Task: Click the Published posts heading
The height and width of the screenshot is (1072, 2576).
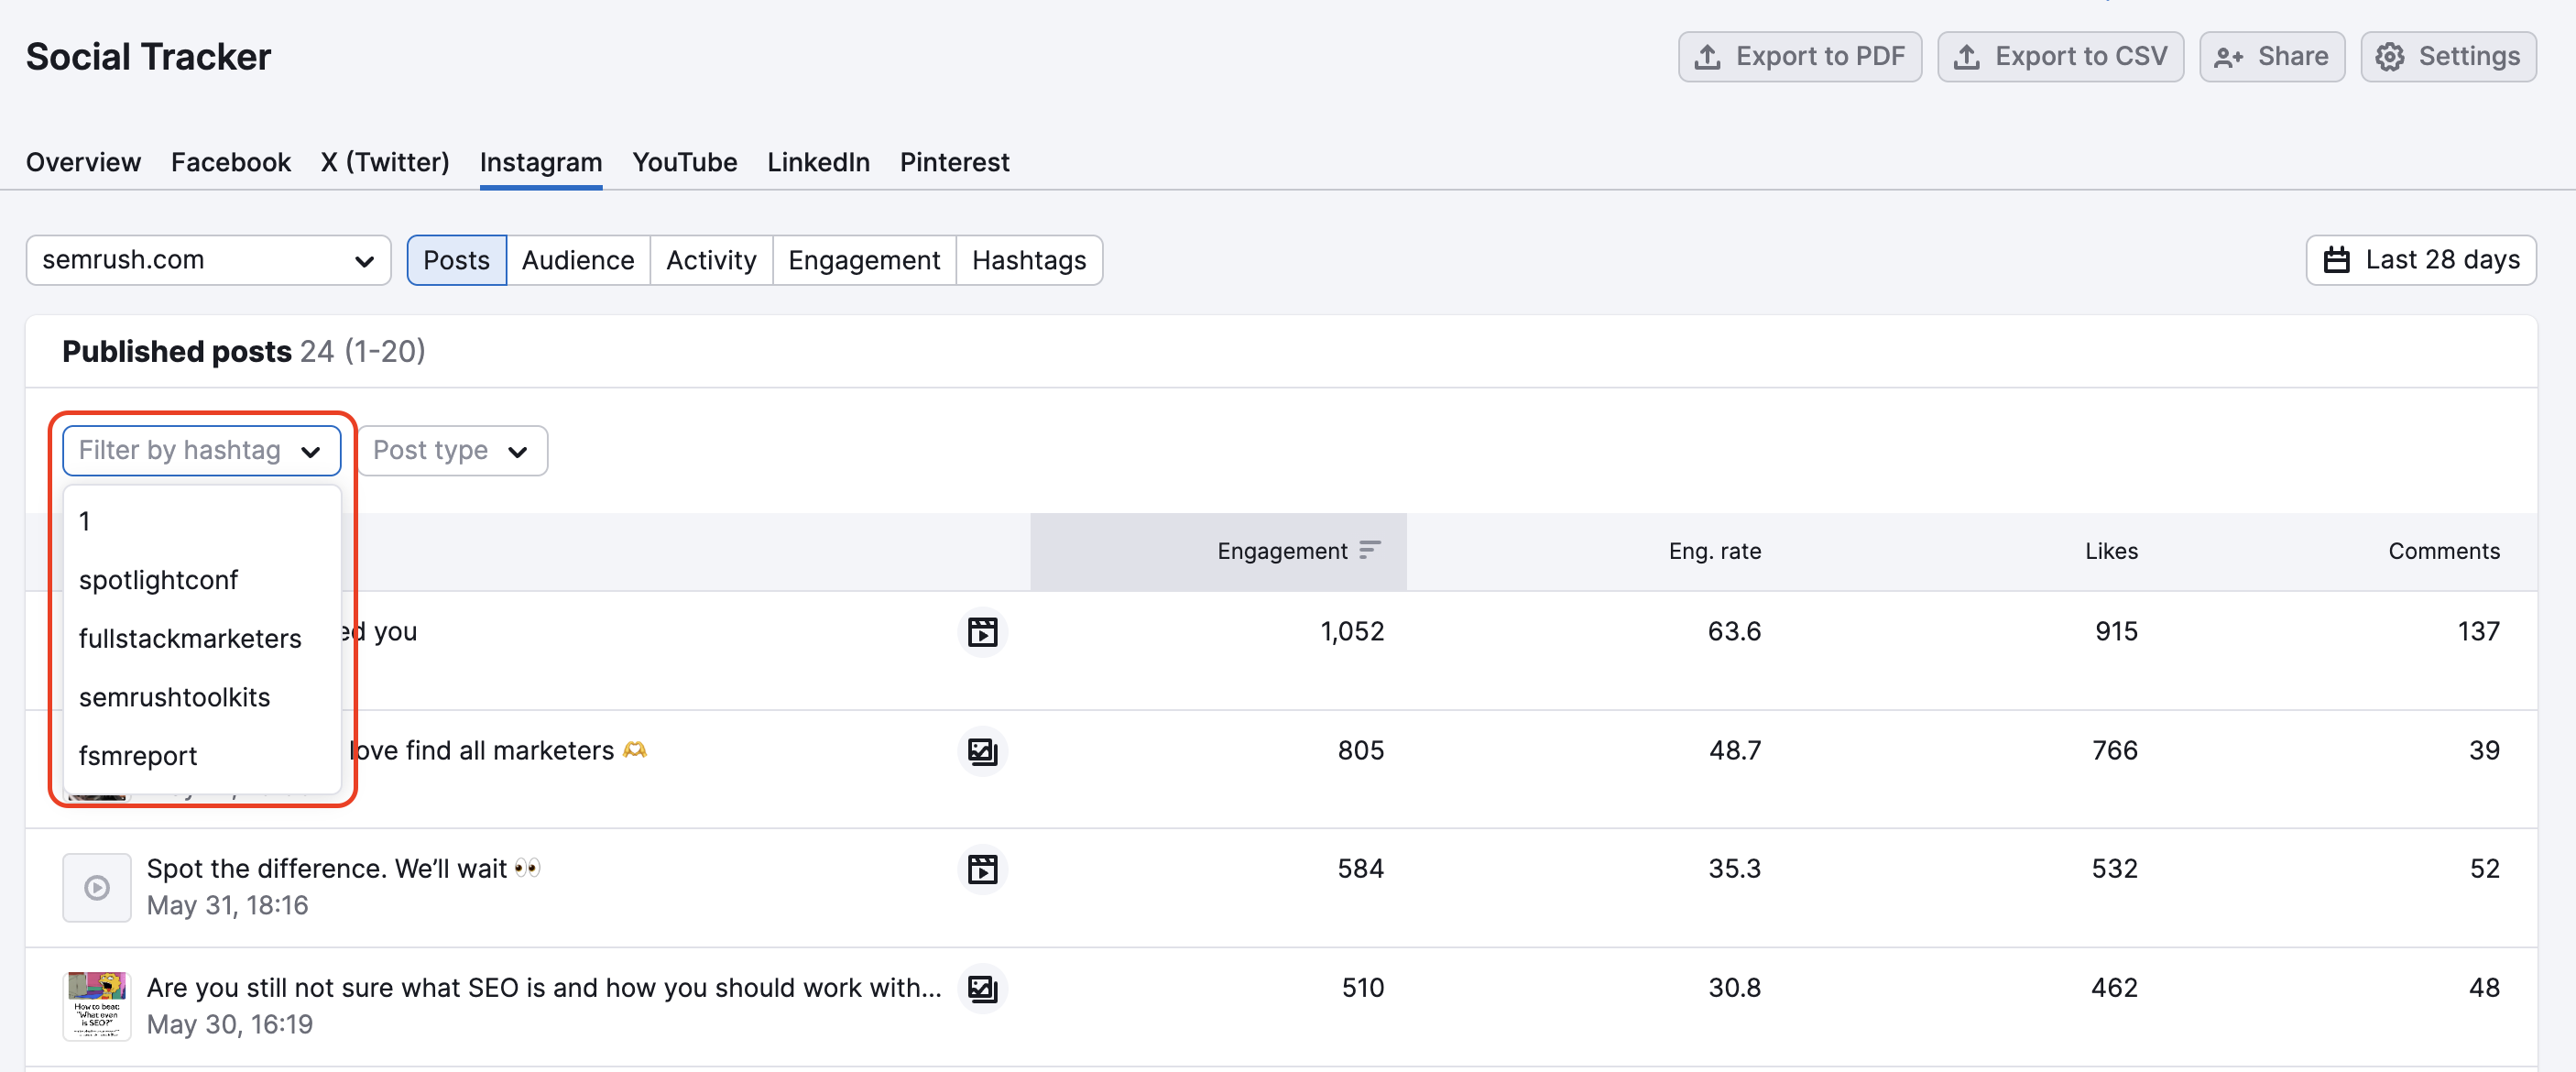Action: coord(177,352)
